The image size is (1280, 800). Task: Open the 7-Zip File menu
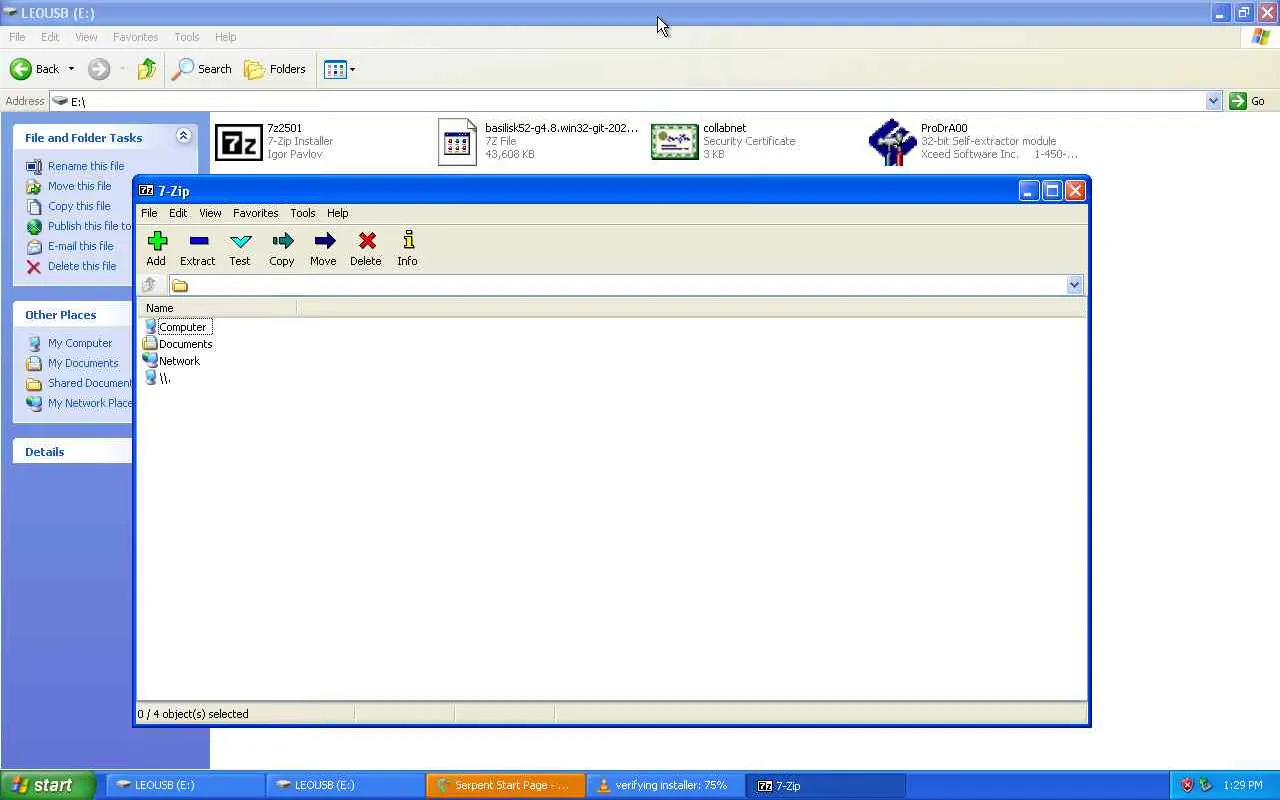(149, 213)
